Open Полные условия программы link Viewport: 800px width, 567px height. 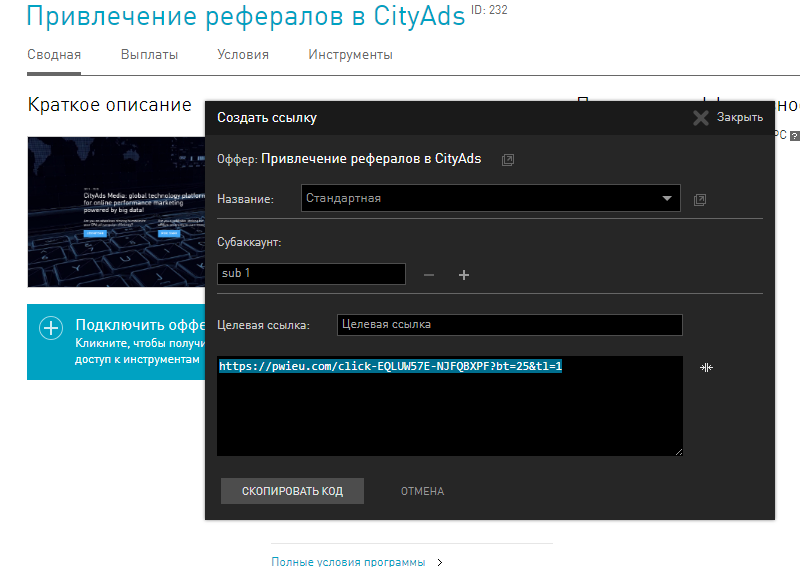tap(348, 561)
